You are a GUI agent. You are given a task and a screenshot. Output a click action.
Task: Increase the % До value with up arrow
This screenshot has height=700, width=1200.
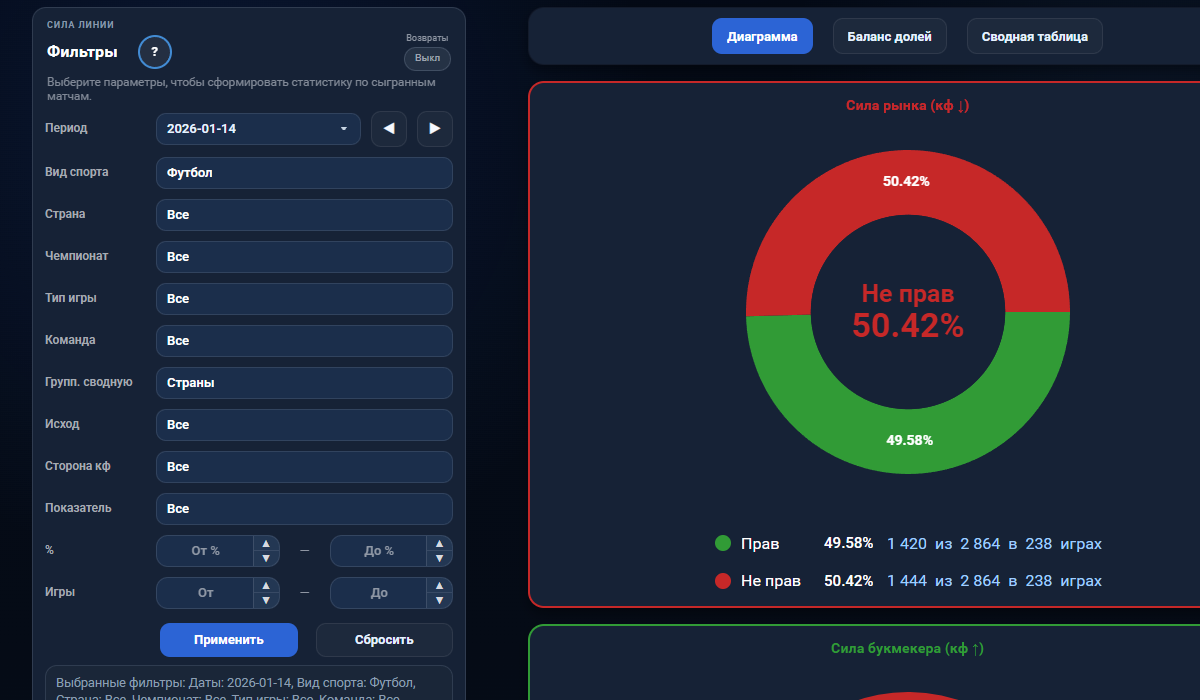(439, 544)
